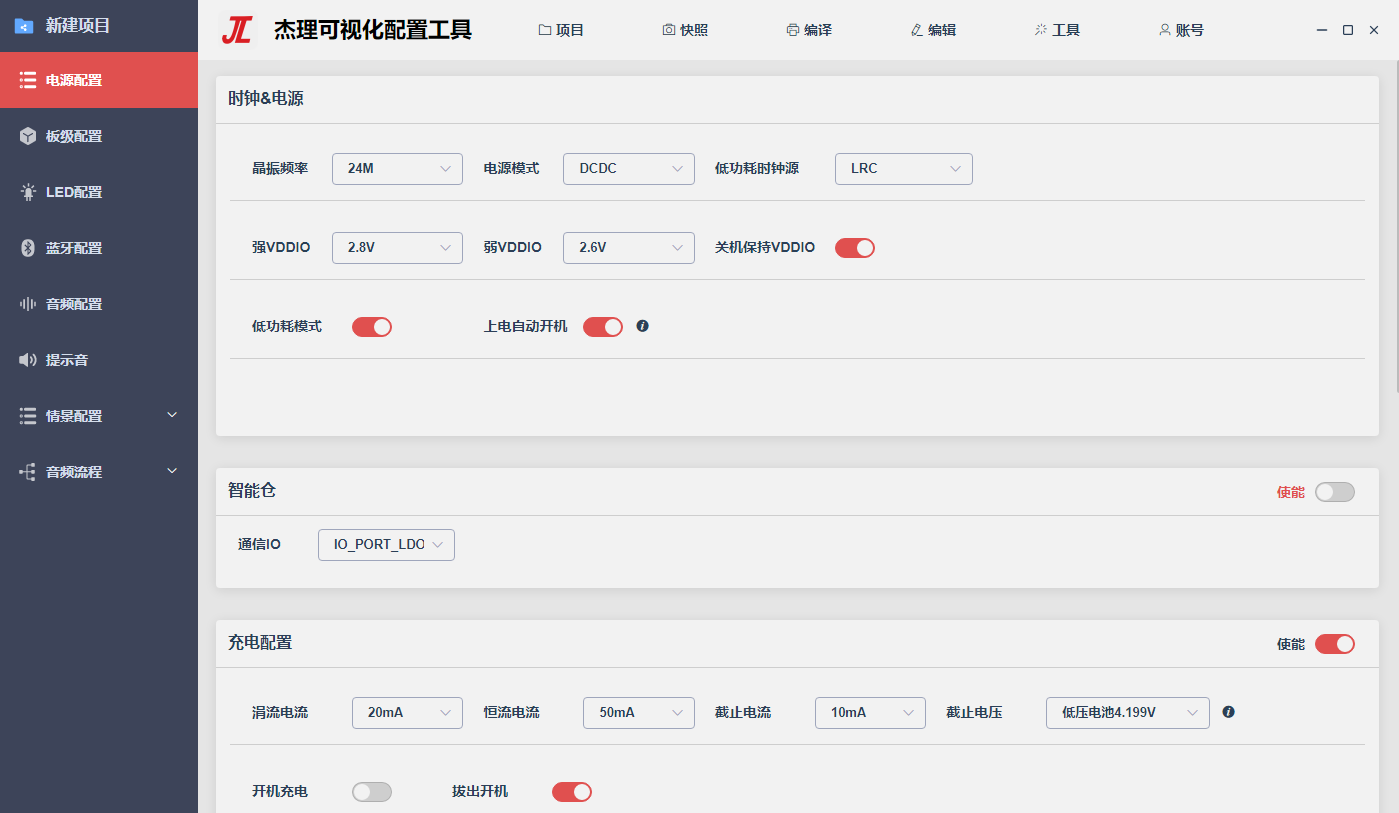Click the 音频流程 flow icon

(x=28, y=472)
